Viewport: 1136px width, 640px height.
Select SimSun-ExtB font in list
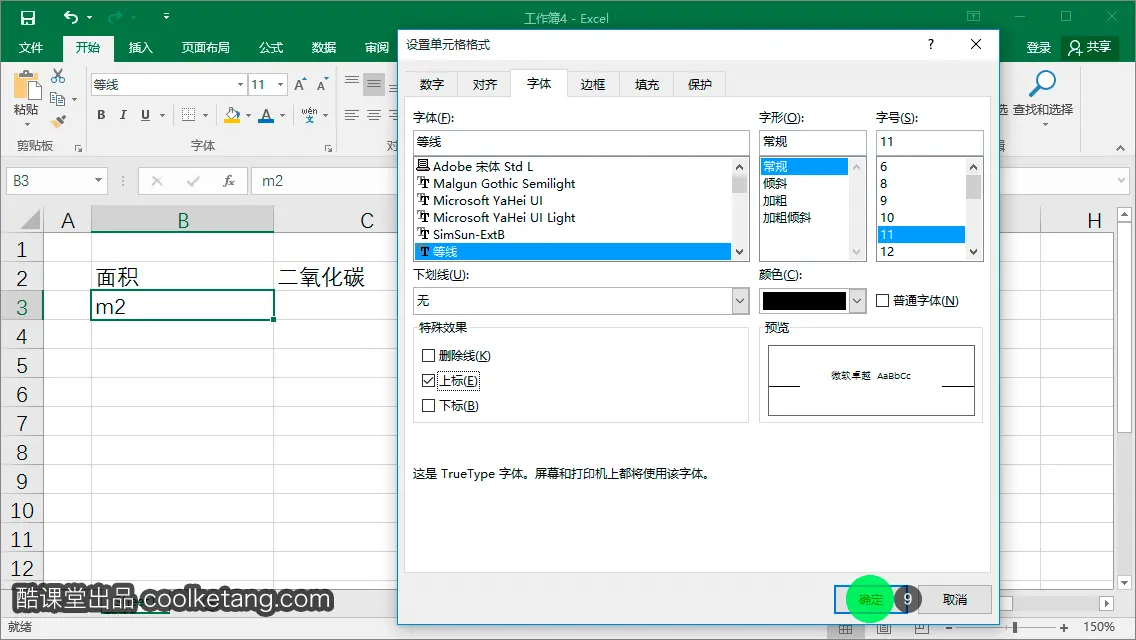click(469, 234)
